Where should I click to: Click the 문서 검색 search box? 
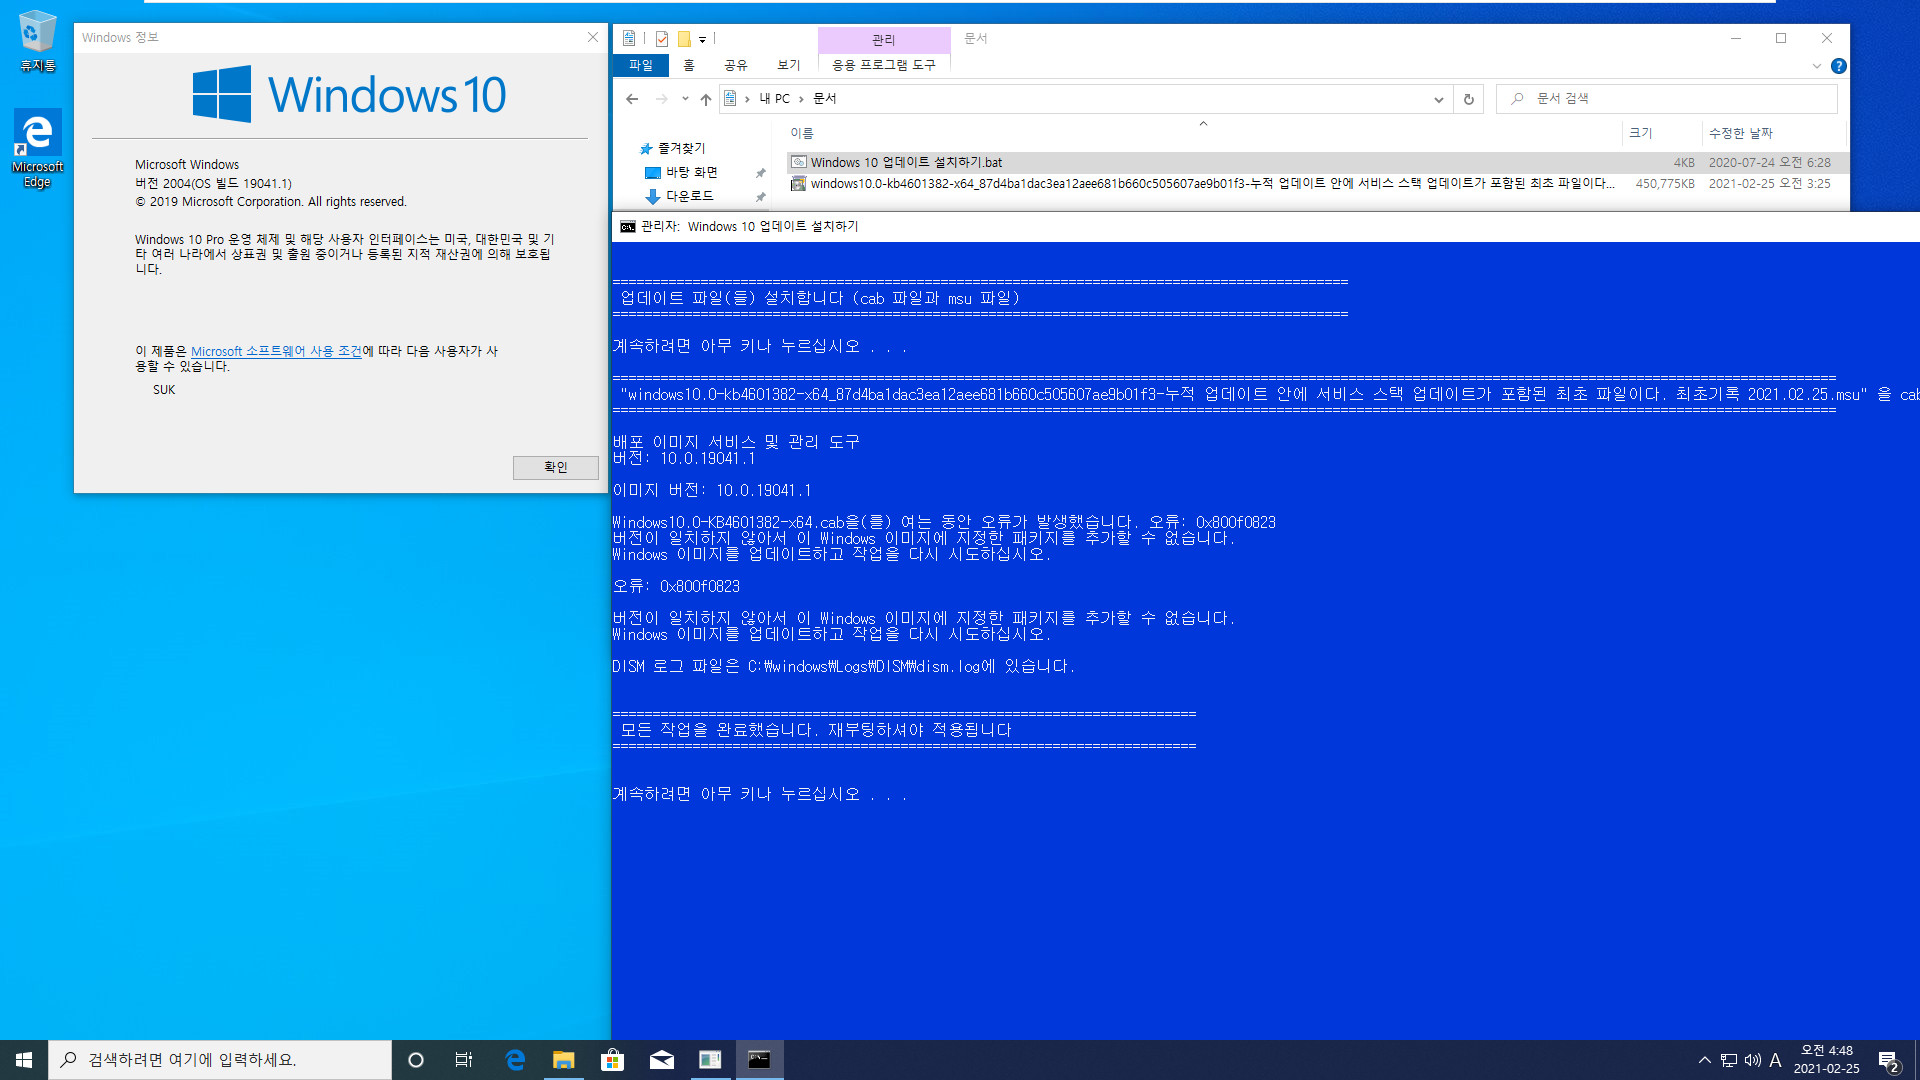(1666, 99)
